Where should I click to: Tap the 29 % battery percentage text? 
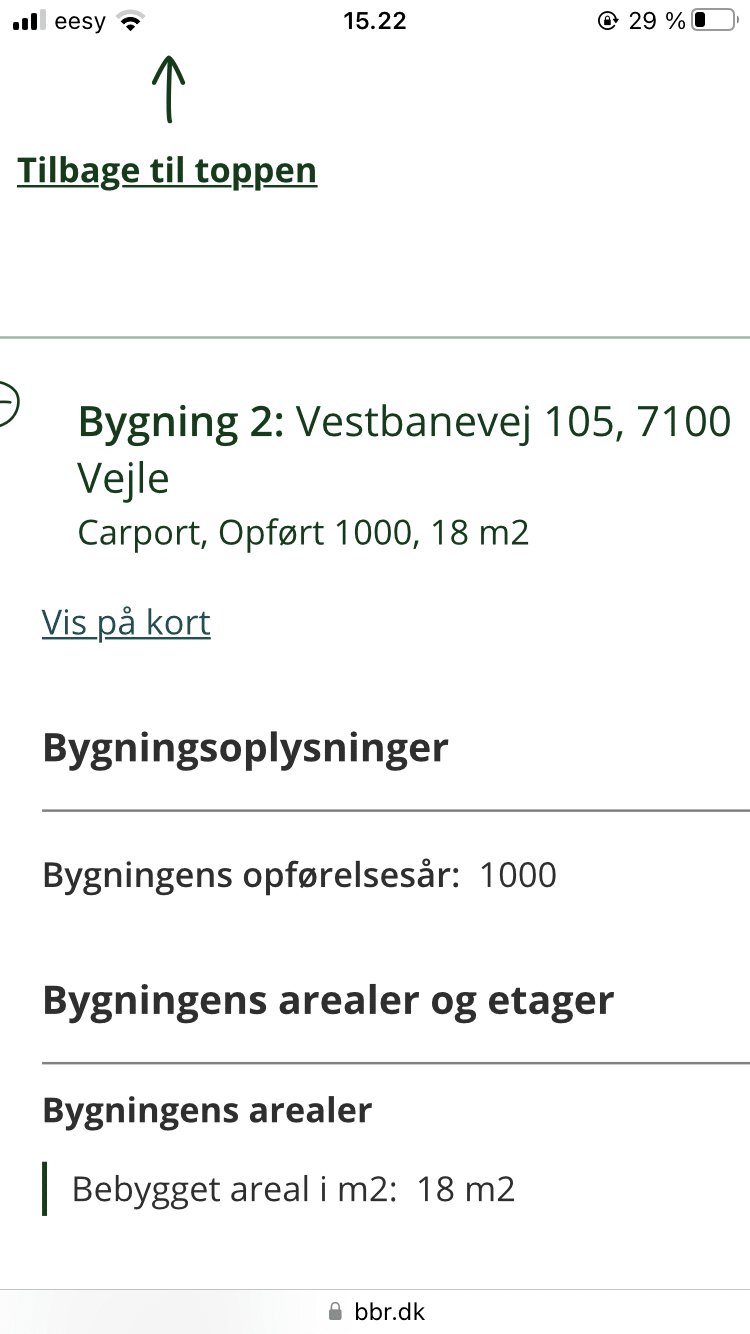coord(657,21)
